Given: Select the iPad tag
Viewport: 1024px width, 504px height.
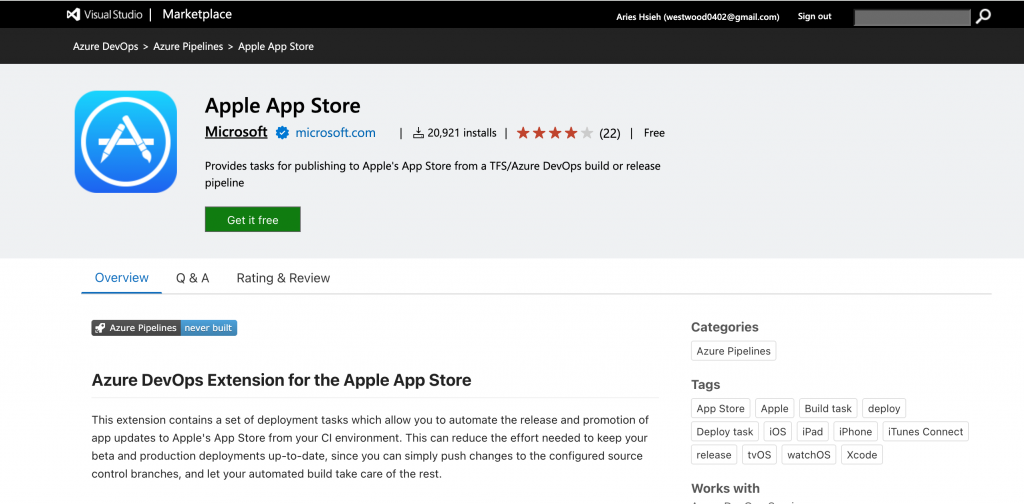Looking at the screenshot, I should tap(813, 432).
